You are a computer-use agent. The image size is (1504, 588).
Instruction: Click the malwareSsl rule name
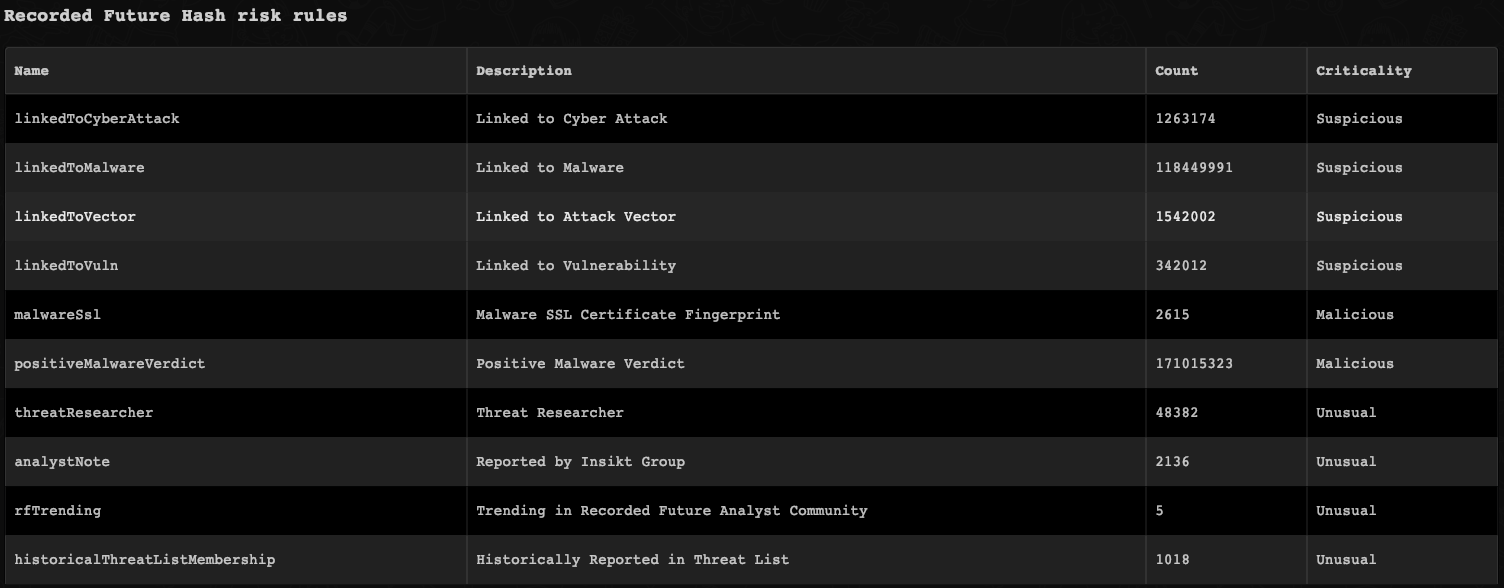[x=57, y=315]
